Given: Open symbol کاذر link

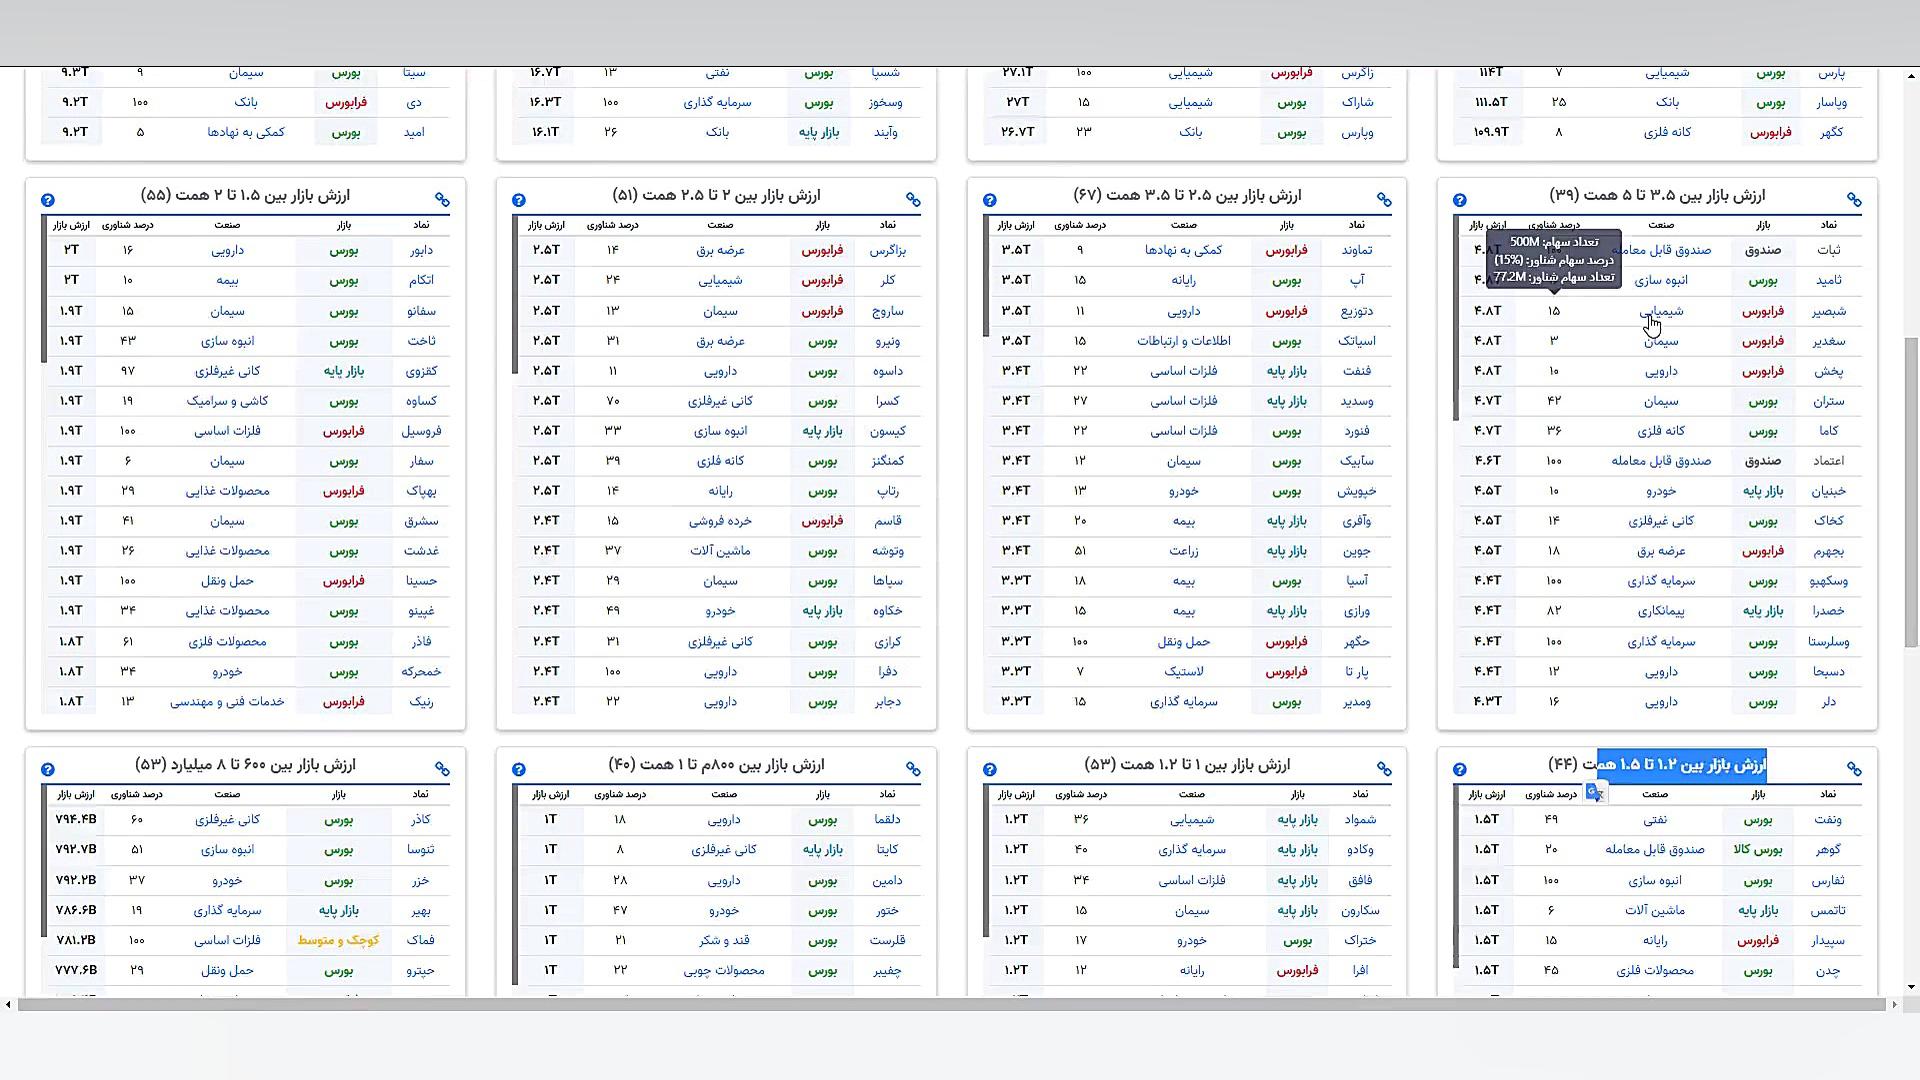Looking at the screenshot, I should pyautogui.click(x=421, y=820).
